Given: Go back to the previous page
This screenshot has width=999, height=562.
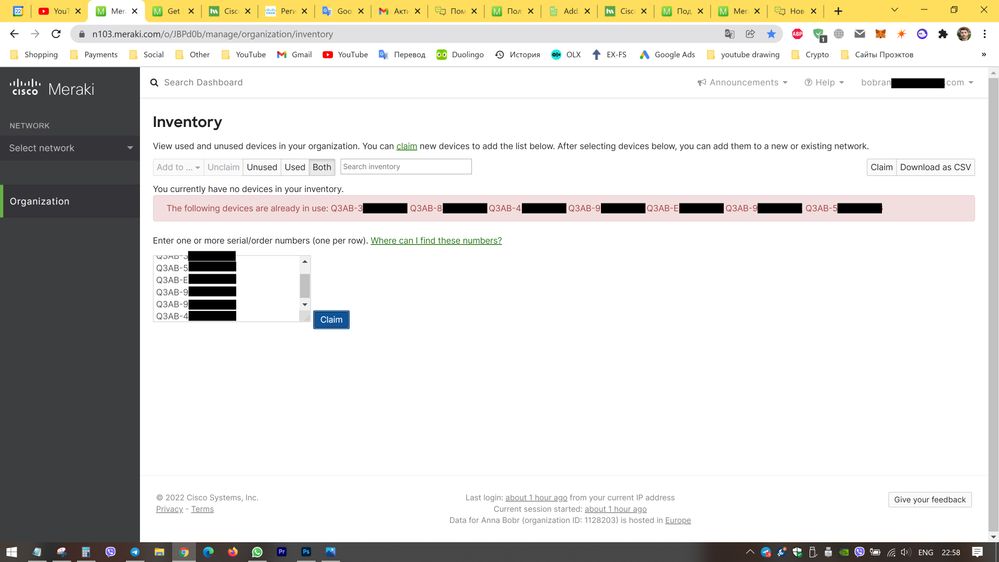Looking at the screenshot, I should tap(14, 34).
